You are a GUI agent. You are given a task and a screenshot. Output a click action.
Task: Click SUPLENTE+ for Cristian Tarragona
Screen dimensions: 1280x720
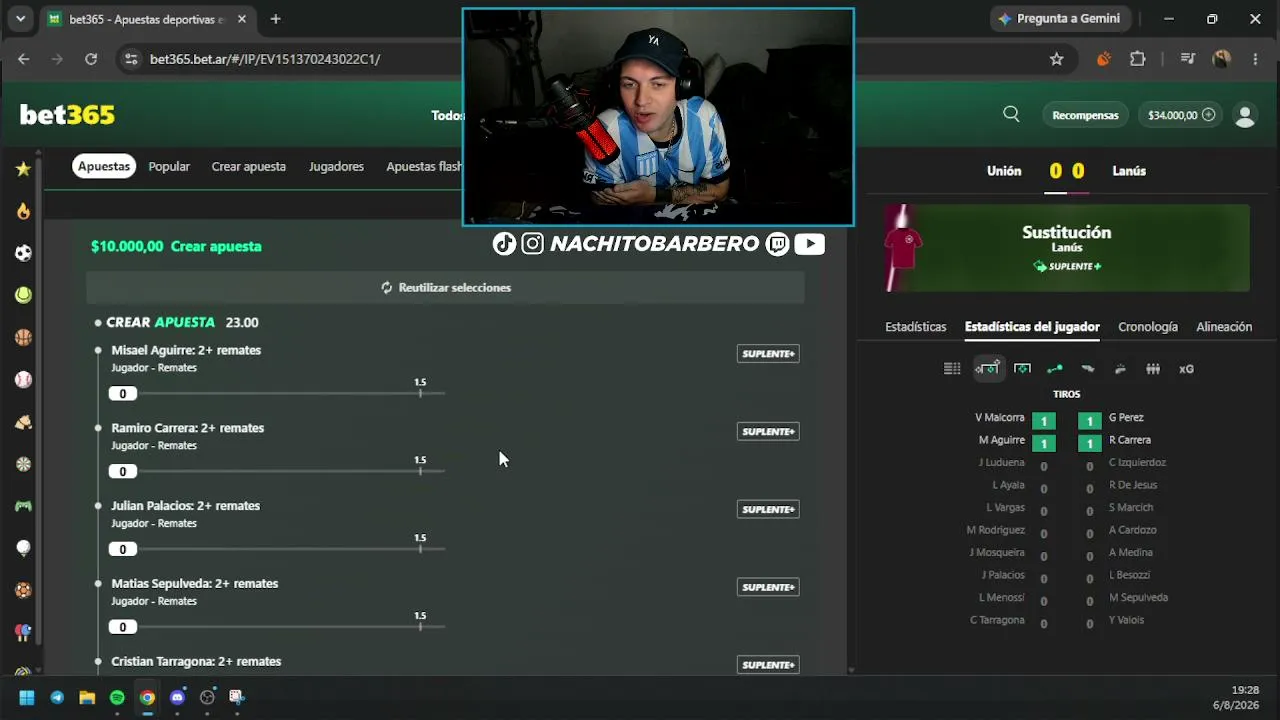[x=768, y=665]
